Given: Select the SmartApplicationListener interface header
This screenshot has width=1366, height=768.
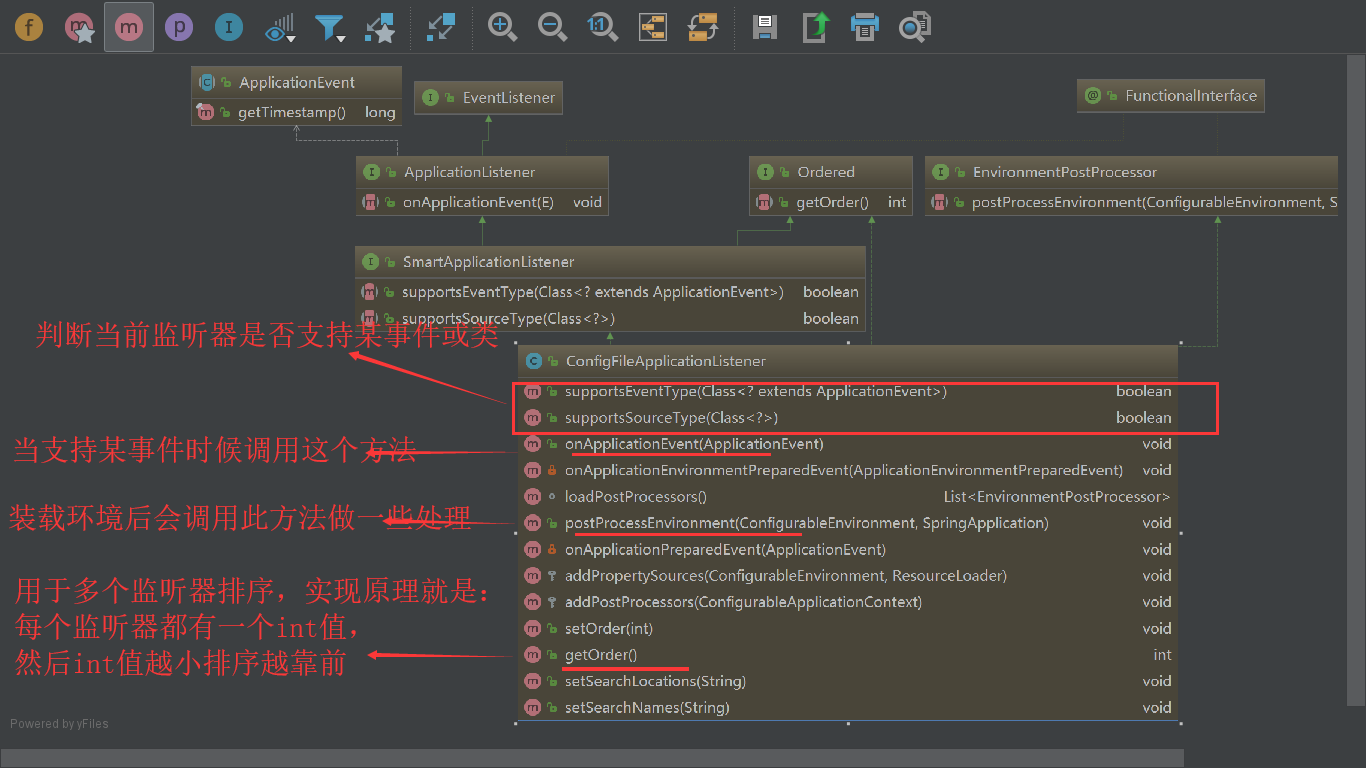Looking at the screenshot, I should 610,261.
